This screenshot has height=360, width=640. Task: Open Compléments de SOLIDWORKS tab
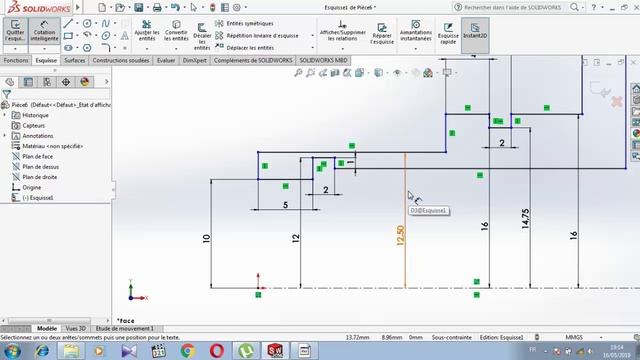pos(253,60)
